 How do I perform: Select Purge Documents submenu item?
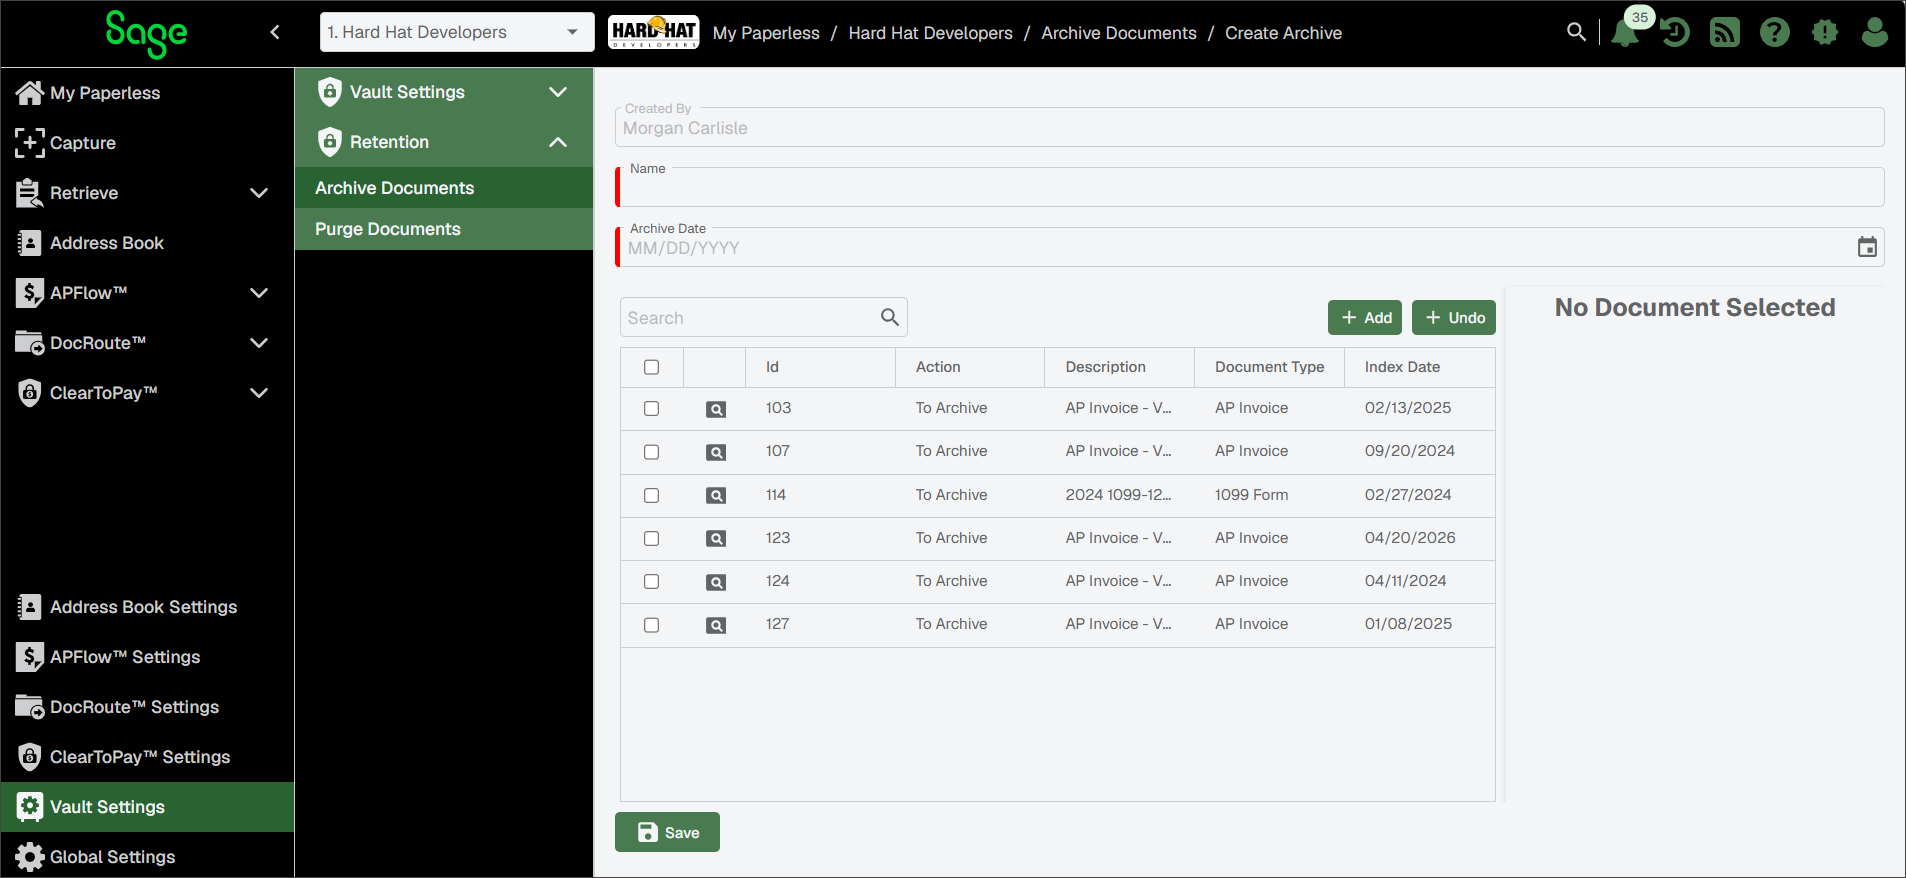click(444, 229)
